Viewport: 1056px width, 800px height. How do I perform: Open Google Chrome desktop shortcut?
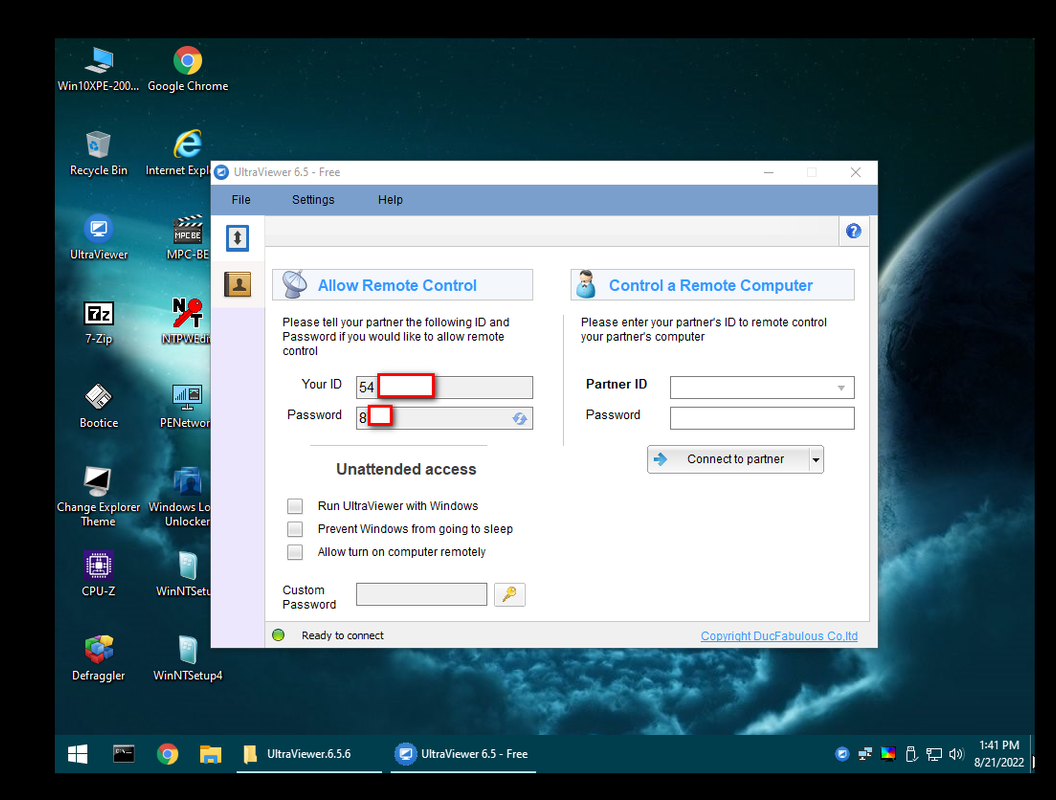coord(188,69)
